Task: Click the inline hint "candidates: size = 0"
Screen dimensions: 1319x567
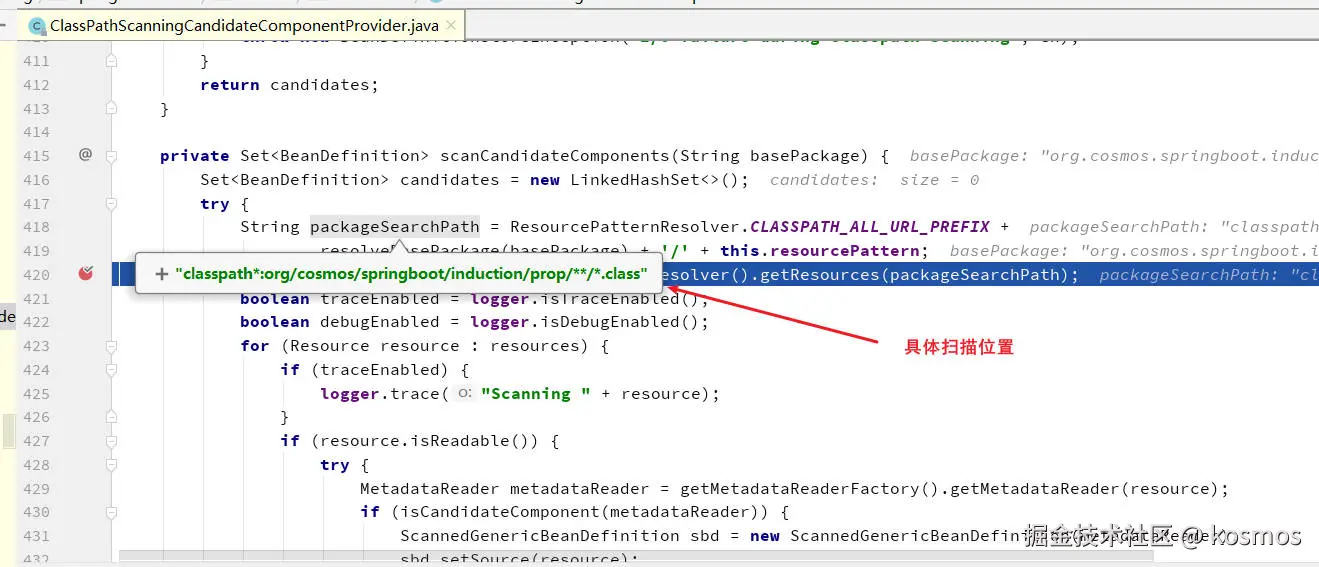Action: (x=875, y=180)
